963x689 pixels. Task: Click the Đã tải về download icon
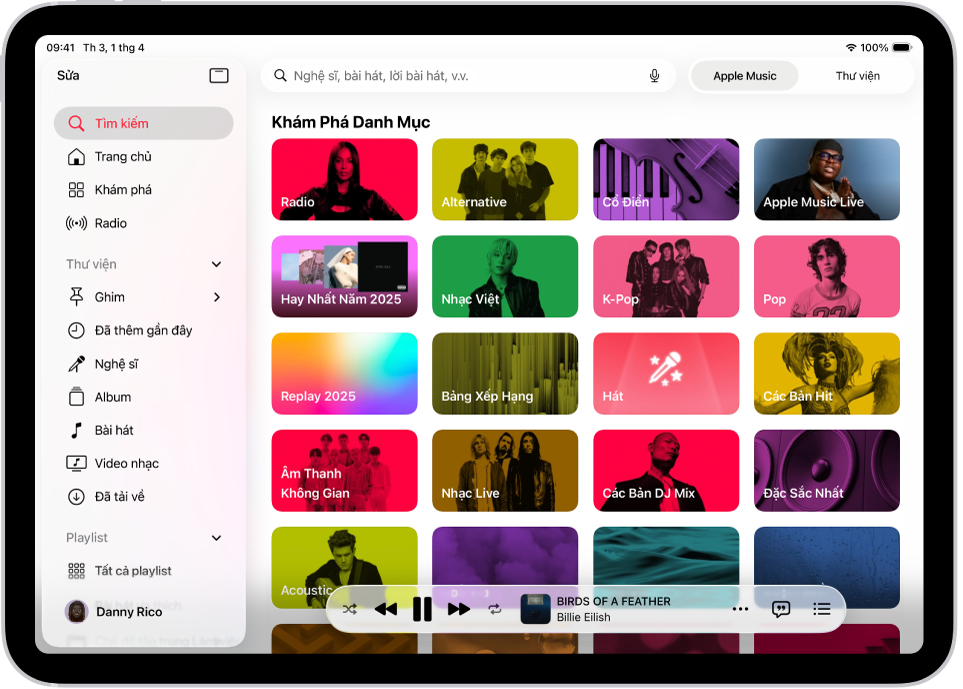click(x=76, y=496)
